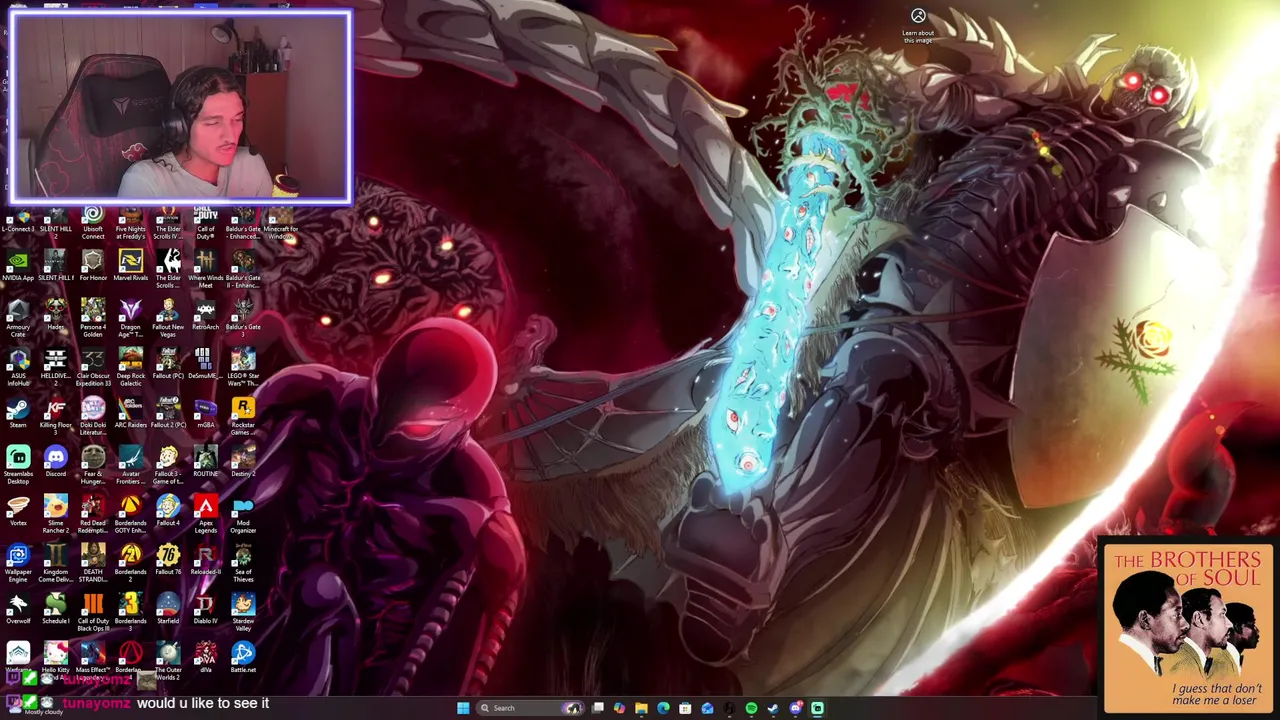This screenshot has width=1280, height=720.
Task: Open the L-Connect 3 shortcut
Action: [x=18, y=219]
